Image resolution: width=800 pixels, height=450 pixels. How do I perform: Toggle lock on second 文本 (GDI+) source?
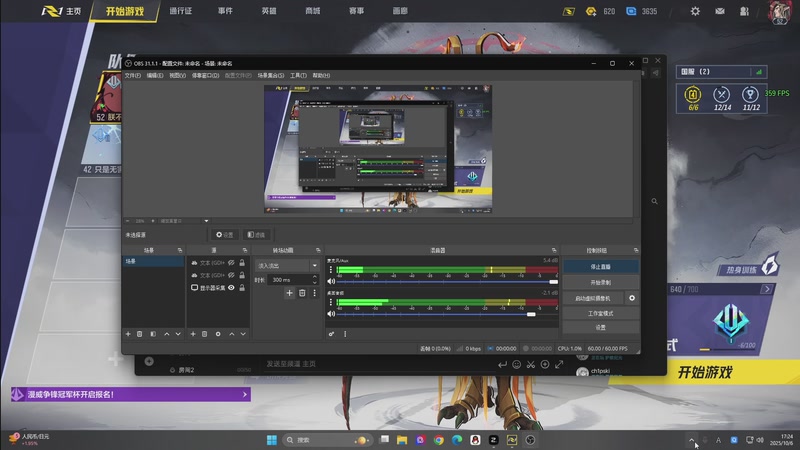242,275
